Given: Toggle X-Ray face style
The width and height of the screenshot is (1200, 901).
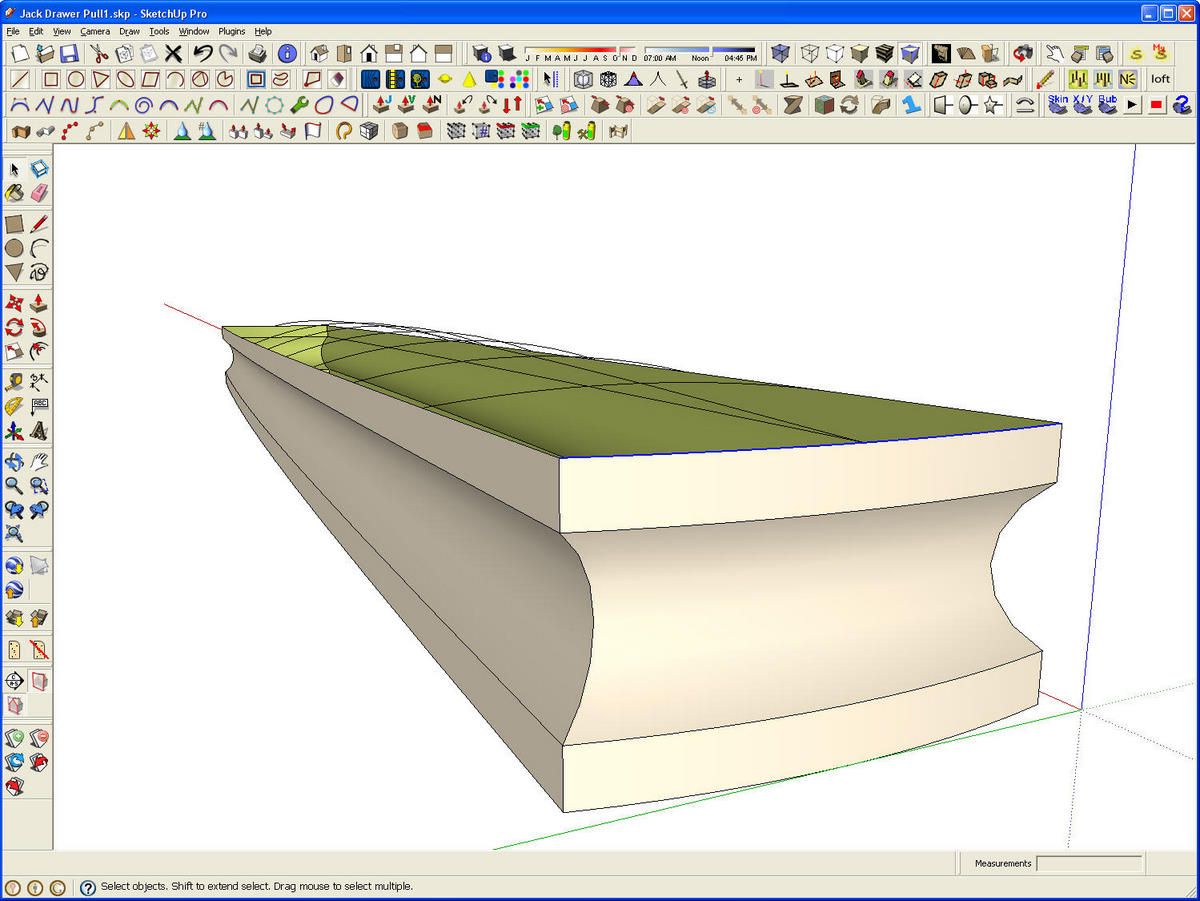Looking at the screenshot, I should [x=781, y=54].
